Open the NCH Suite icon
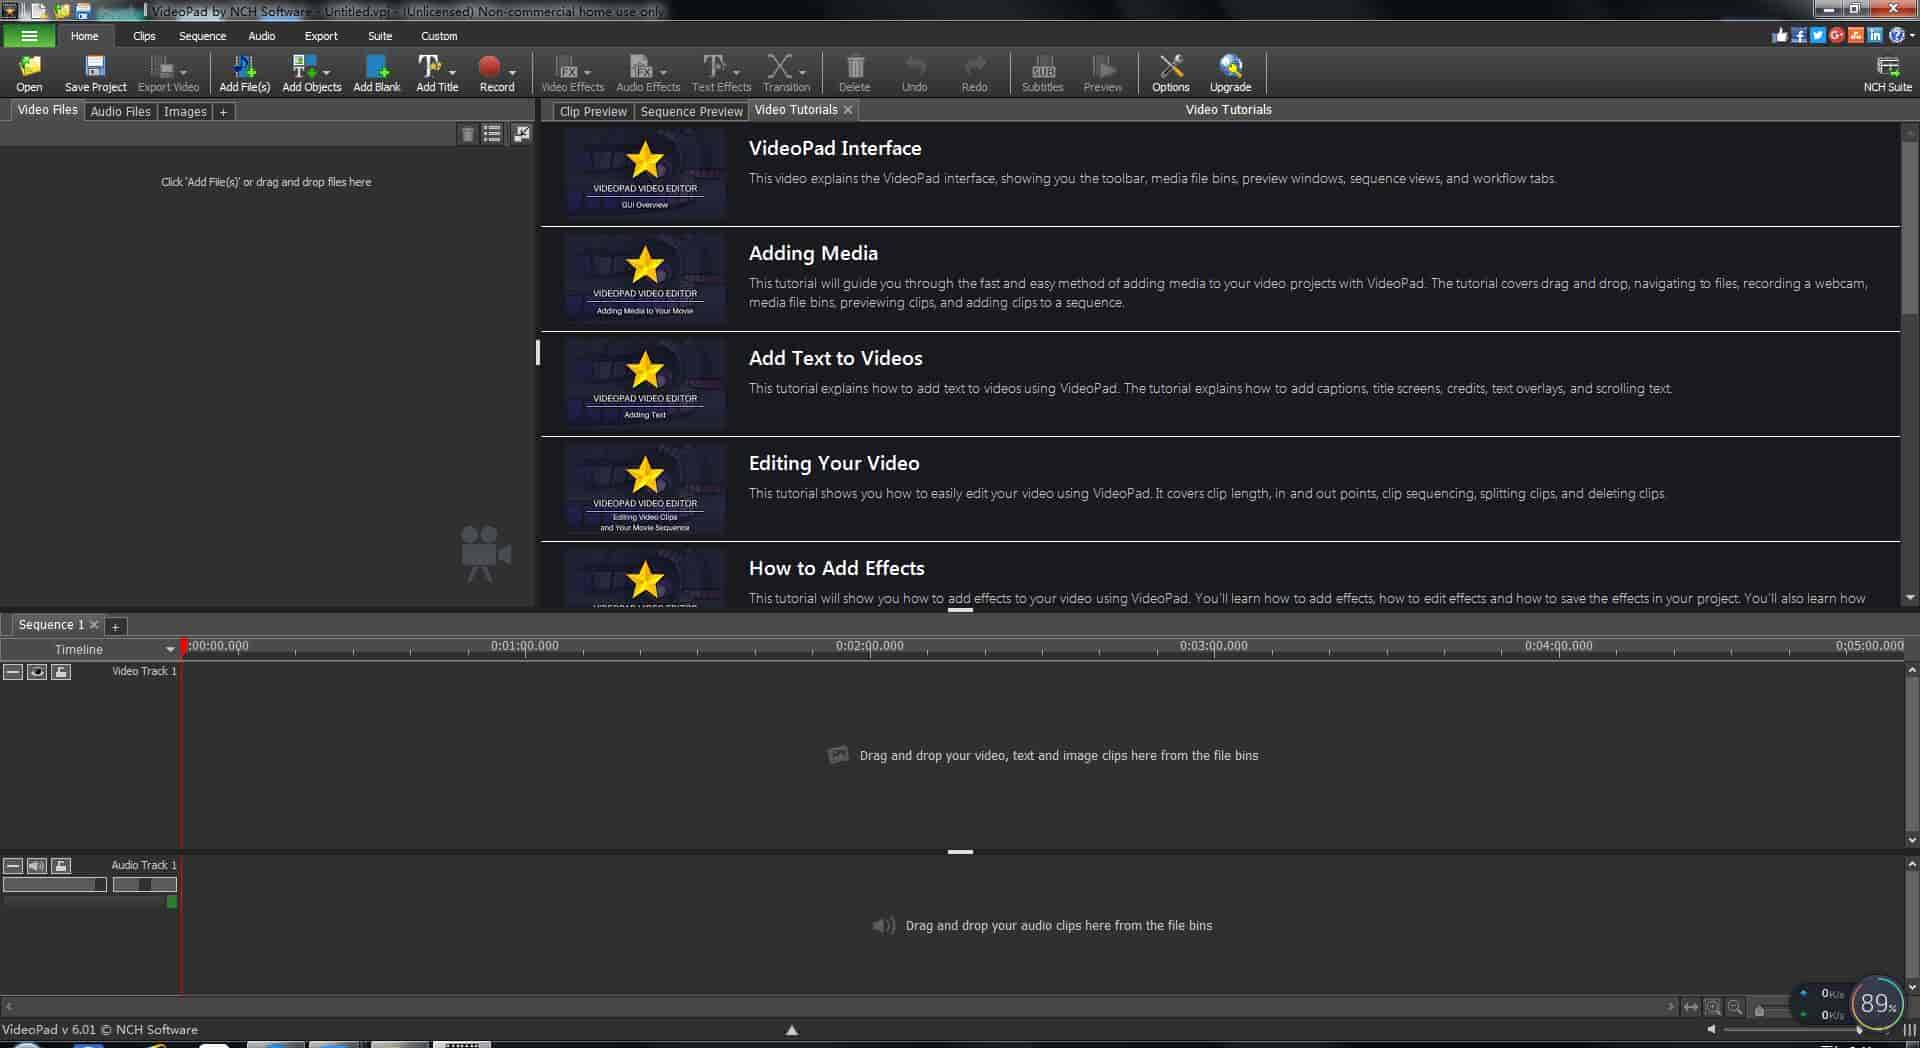Image resolution: width=1920 pixels, height=1048 pixels. (x=1886, y=70)
